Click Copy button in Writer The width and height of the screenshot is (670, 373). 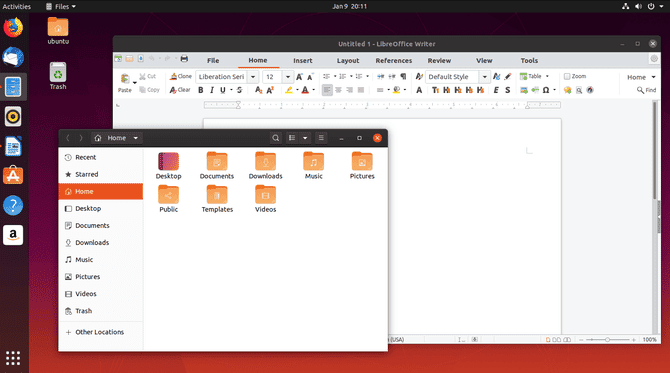pyautogui.click(x=150, y=90)
